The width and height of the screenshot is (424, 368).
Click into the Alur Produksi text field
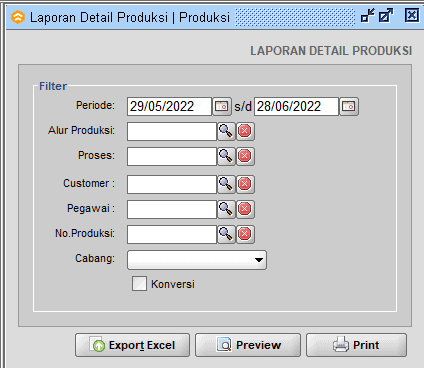point(172,131)
